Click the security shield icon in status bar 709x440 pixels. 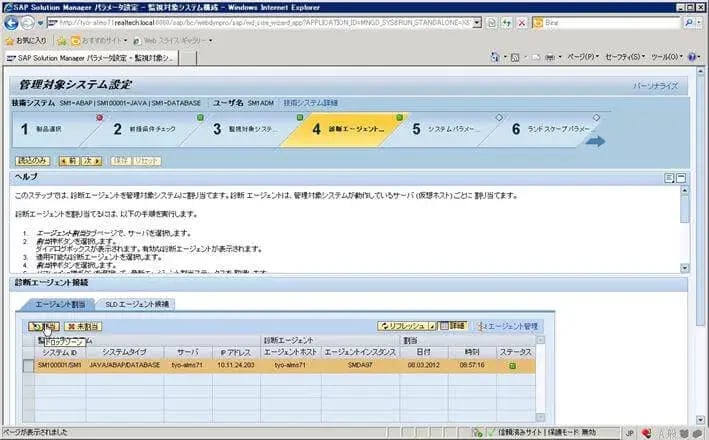click(x=646, y=433)
